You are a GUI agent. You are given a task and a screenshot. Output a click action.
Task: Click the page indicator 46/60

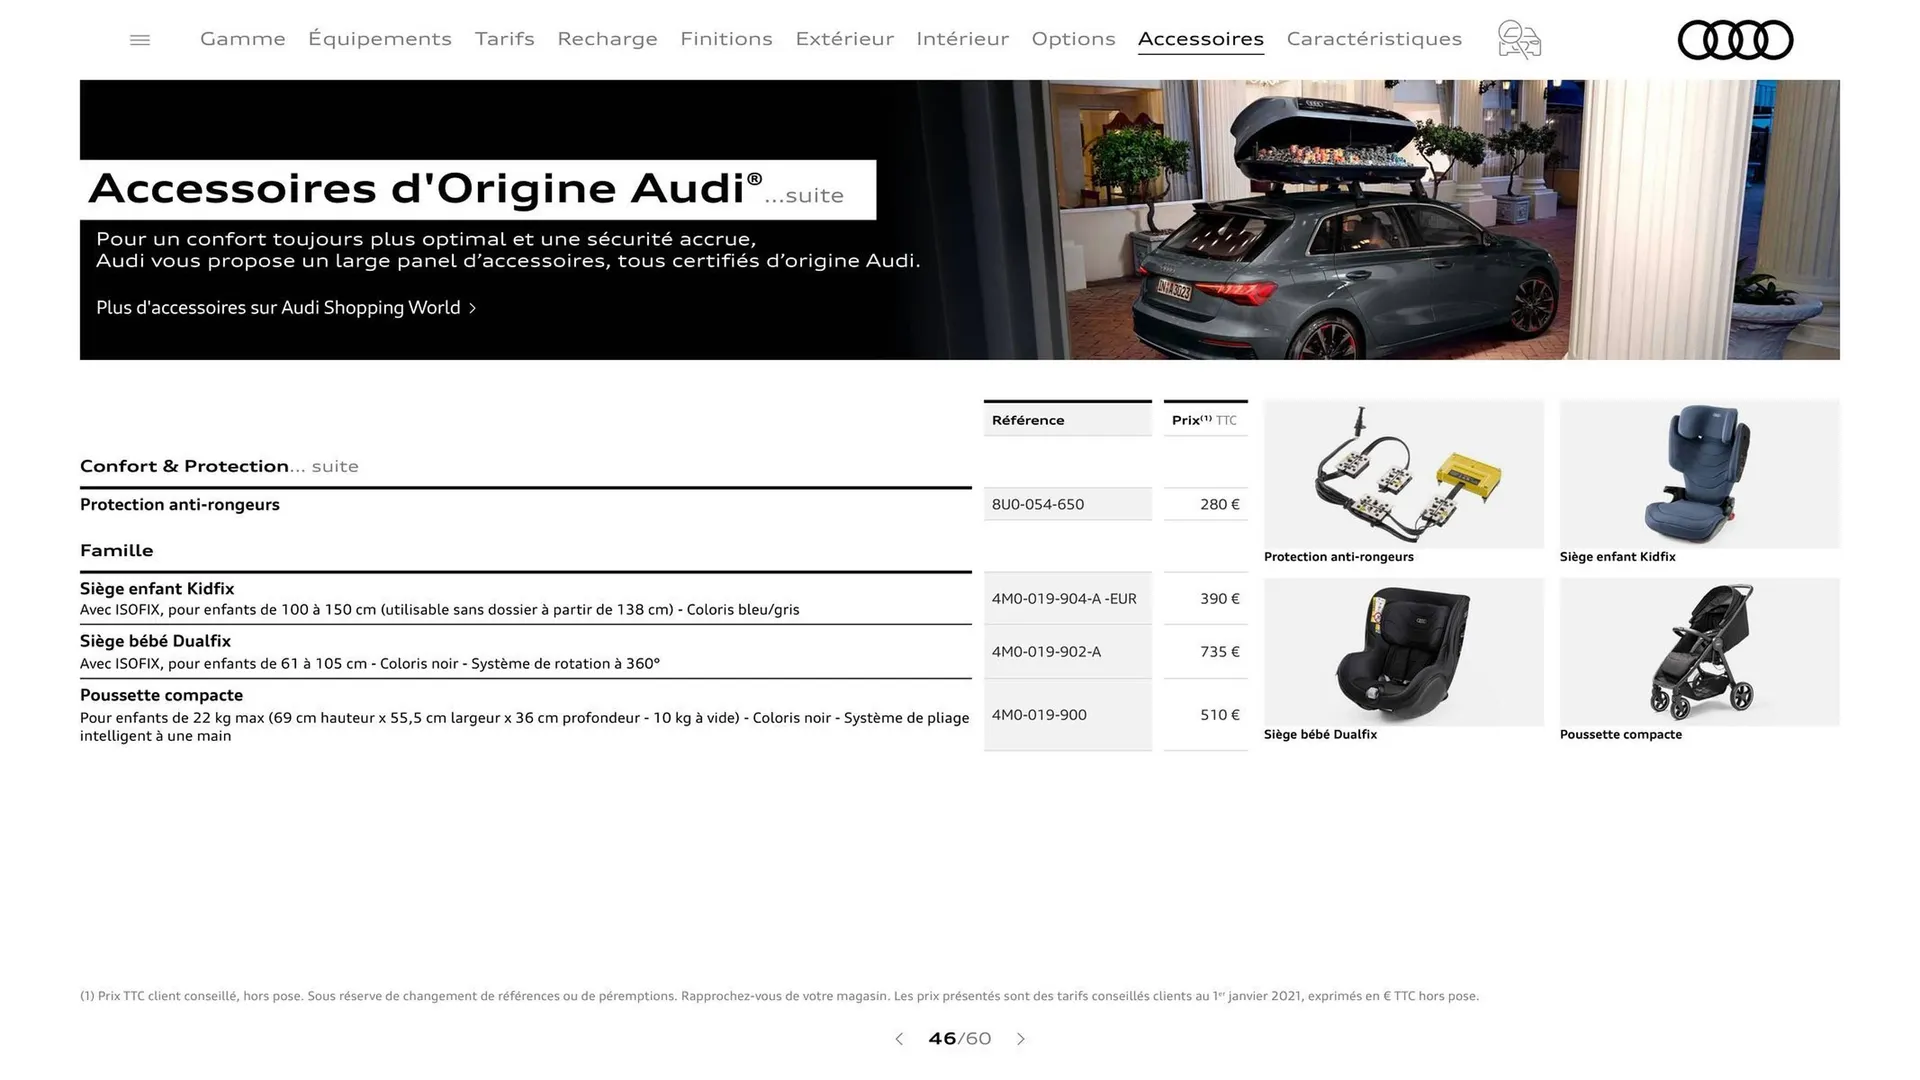(x=960, y=1039)
